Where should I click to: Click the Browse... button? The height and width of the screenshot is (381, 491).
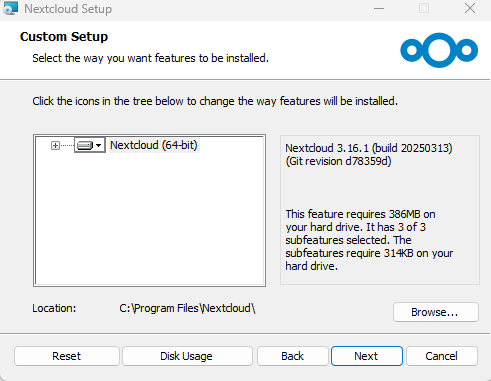click(436, 312)
